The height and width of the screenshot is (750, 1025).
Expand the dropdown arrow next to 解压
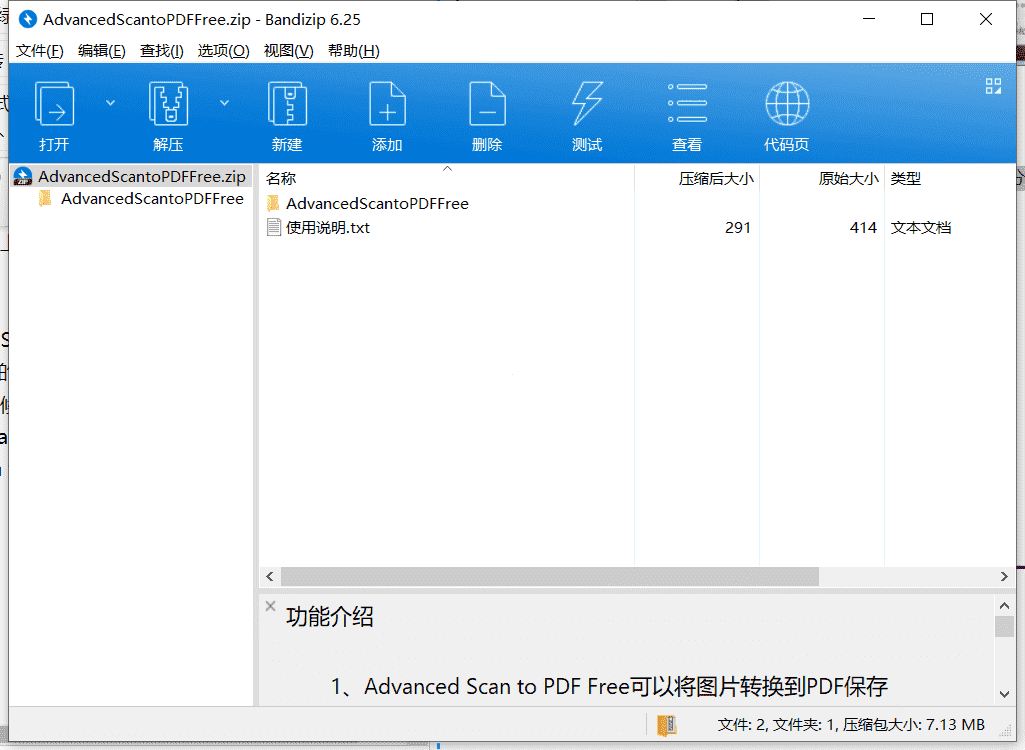[x=224, y=103]
